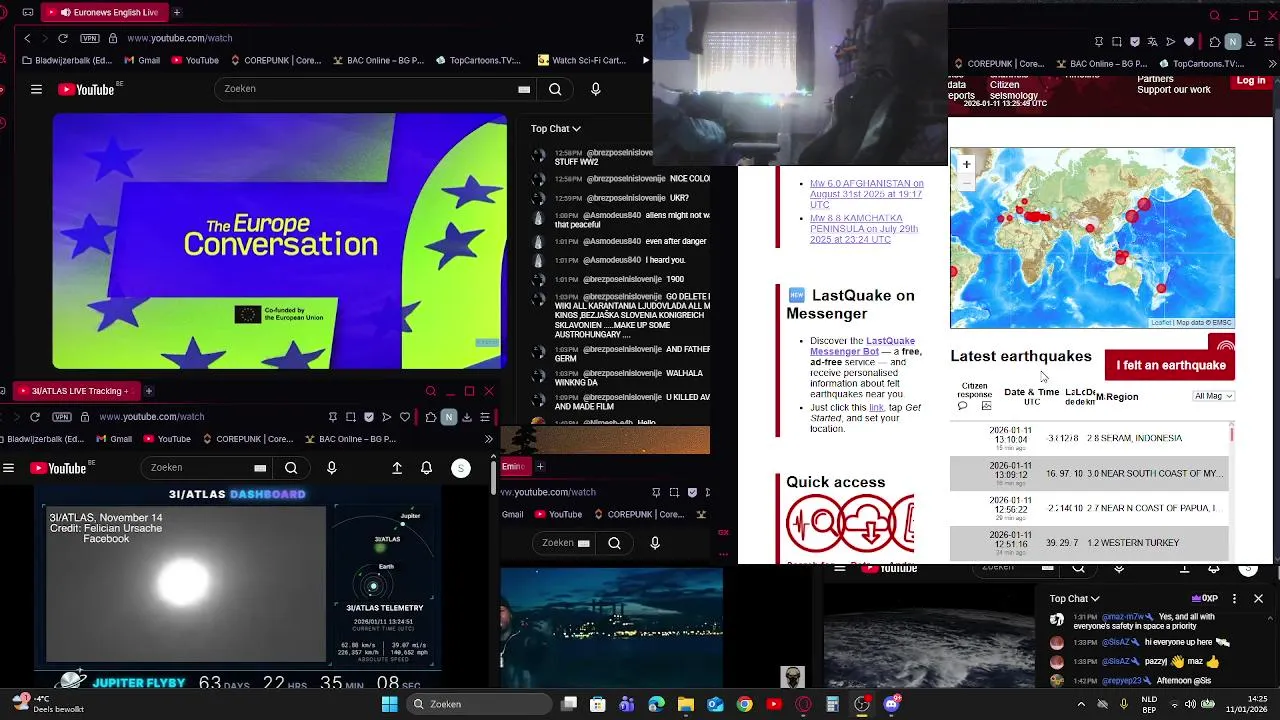Open File Explorer from the taskbar
The width and height of the screenshot is (1280, 720).
tap(686, 704)
